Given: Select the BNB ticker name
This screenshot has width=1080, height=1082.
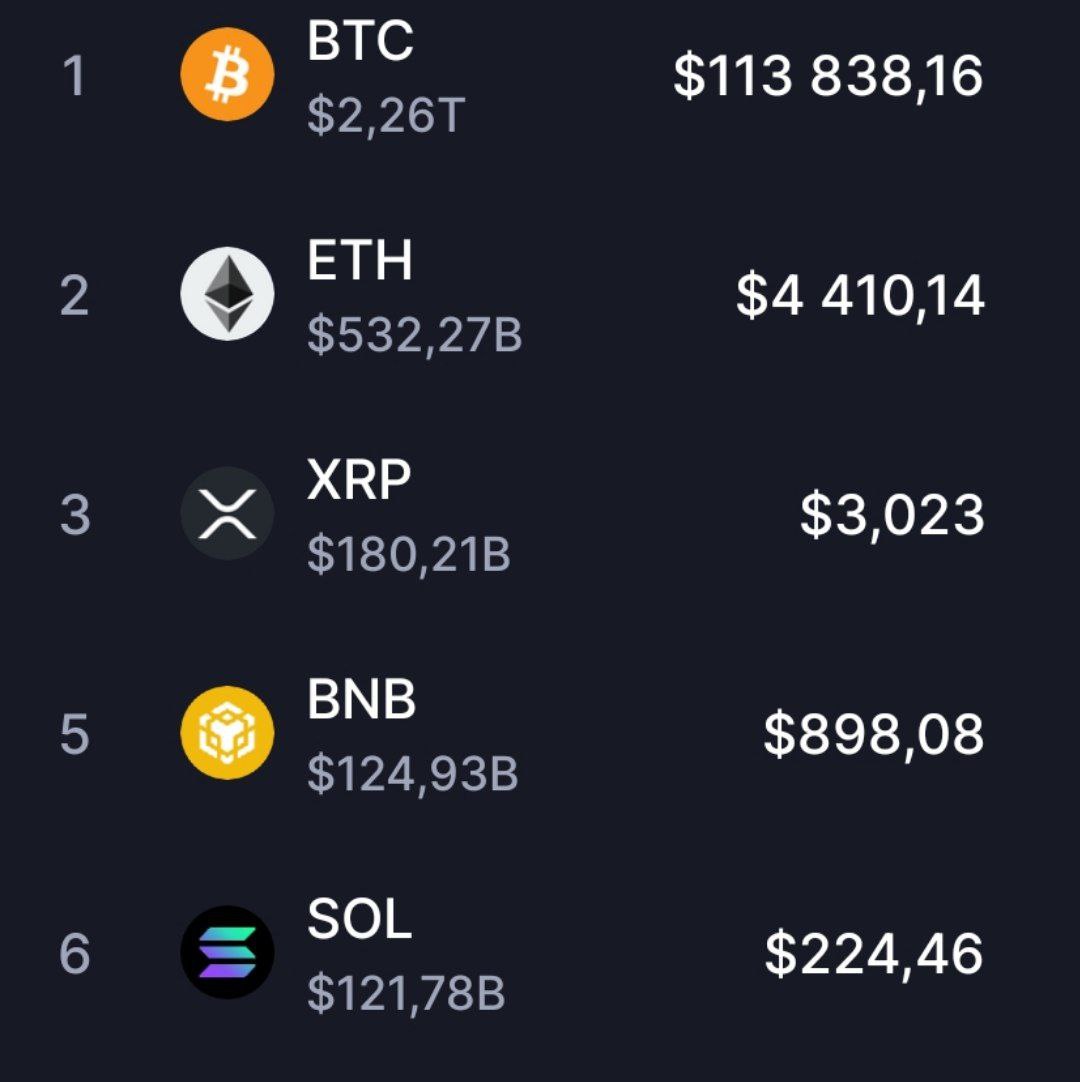Looking at the screenshot, I should click(x=361, y=700).
